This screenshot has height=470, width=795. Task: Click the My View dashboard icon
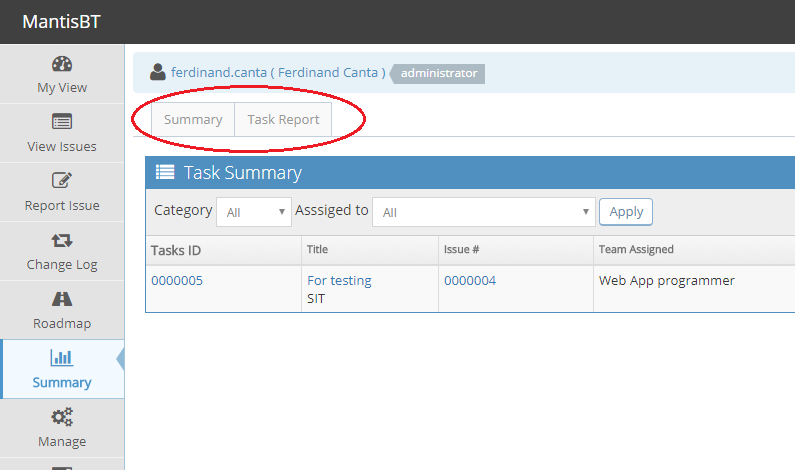62,64
